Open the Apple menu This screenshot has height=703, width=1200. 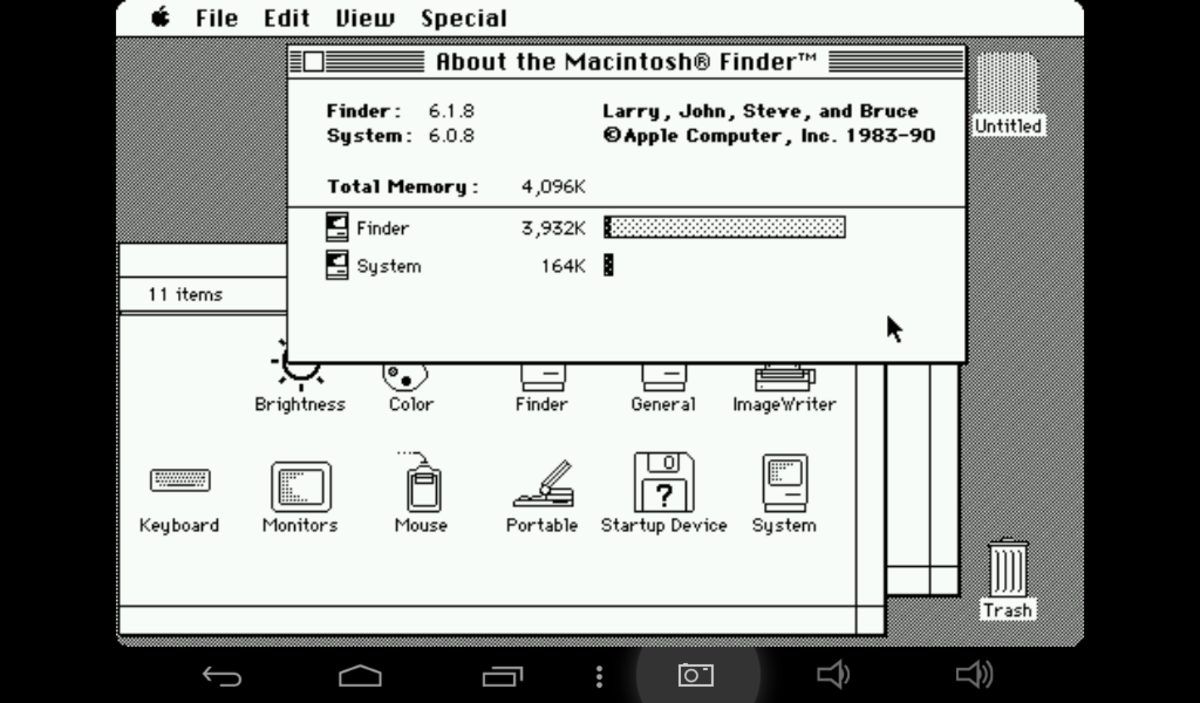click(x=160, y=17)
